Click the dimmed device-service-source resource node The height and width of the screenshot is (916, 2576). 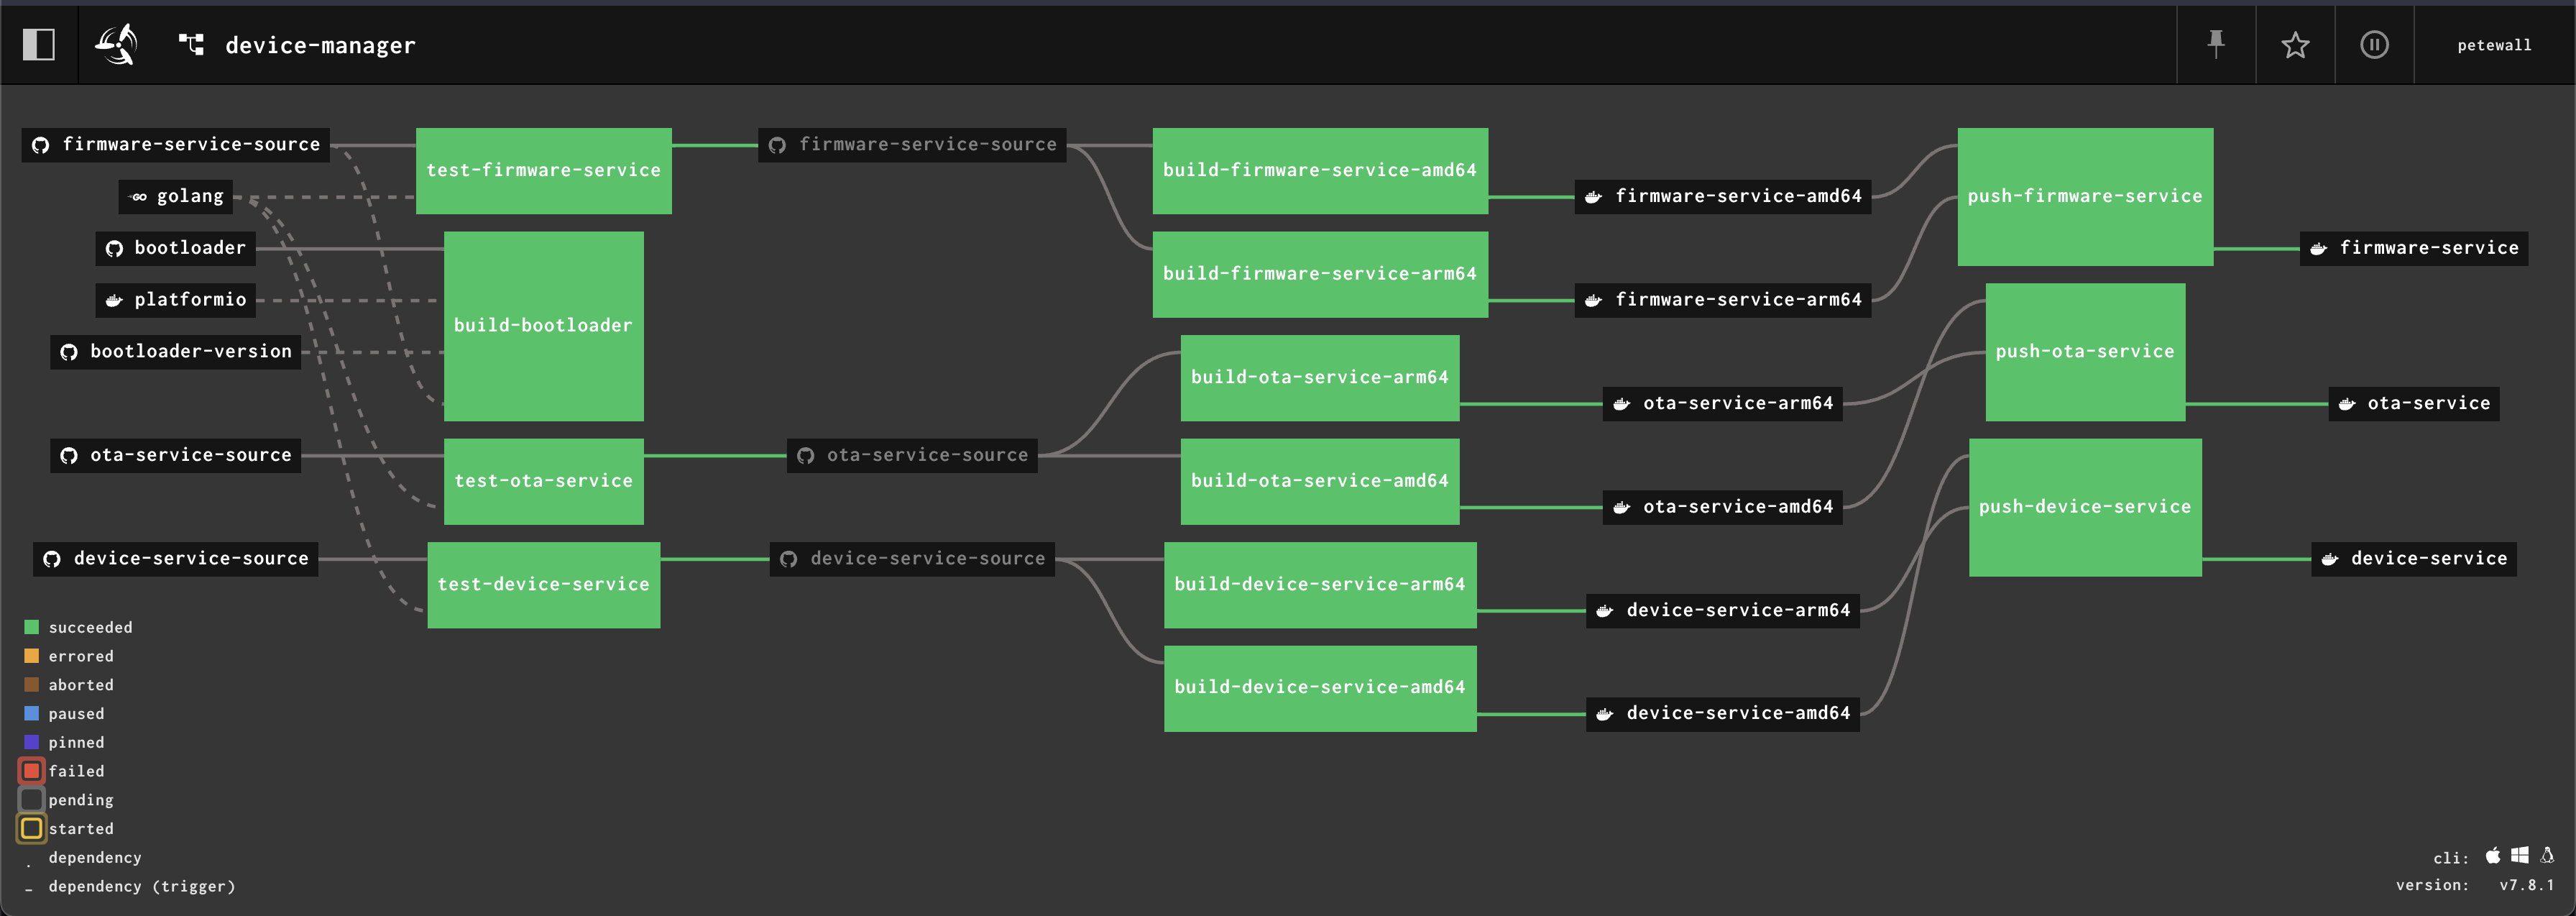(912, 559)
